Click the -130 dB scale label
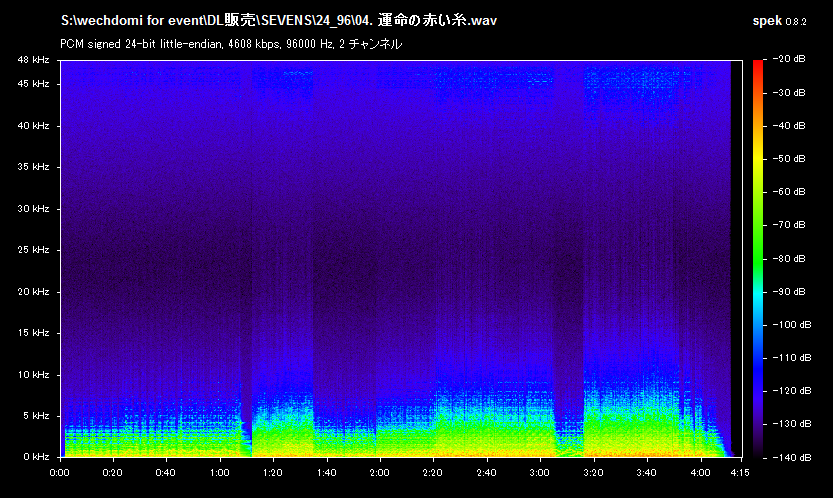This screenshot has width=833, height=498. coord(792,424)
